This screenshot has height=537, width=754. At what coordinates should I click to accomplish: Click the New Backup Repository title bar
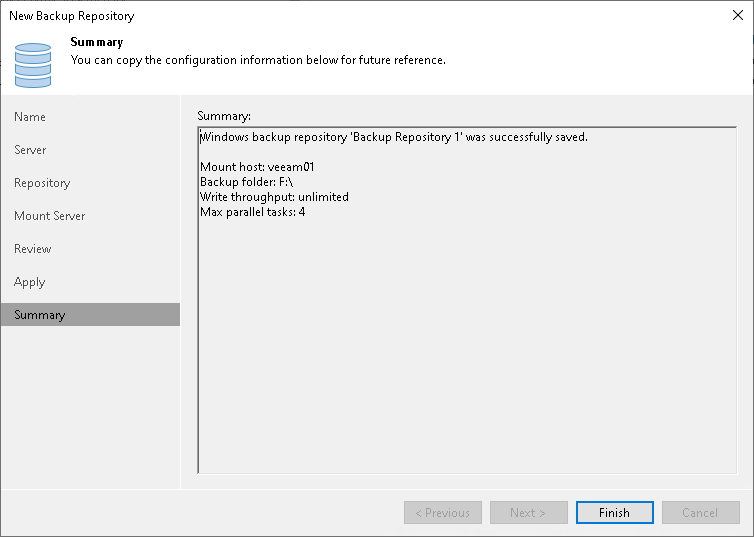[x=300, y=16]
